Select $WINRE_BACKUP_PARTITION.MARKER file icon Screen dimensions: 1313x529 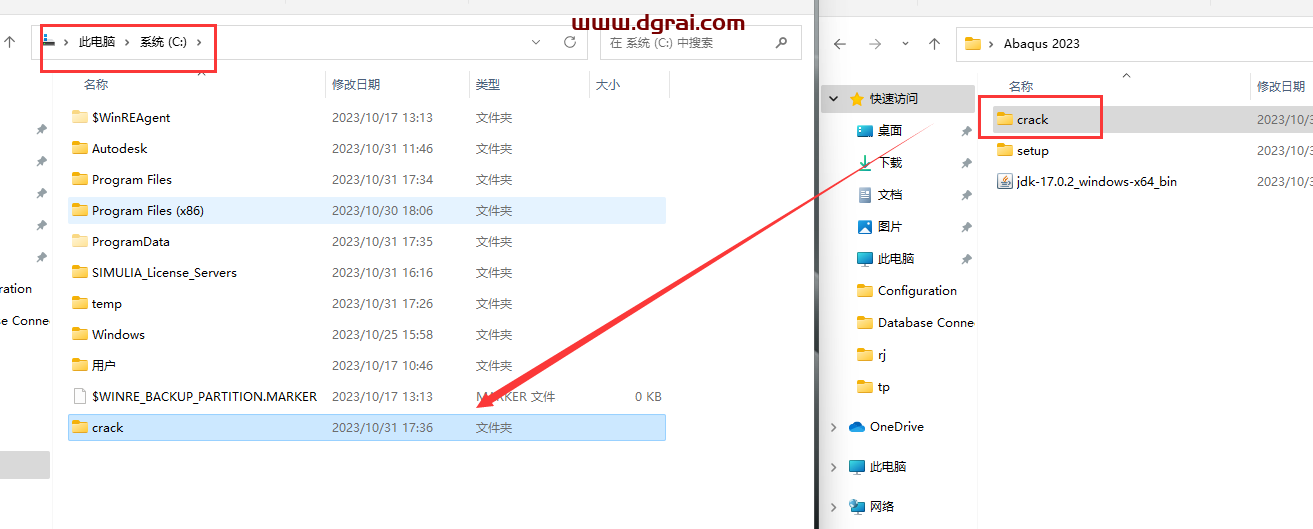pos(80,396)
